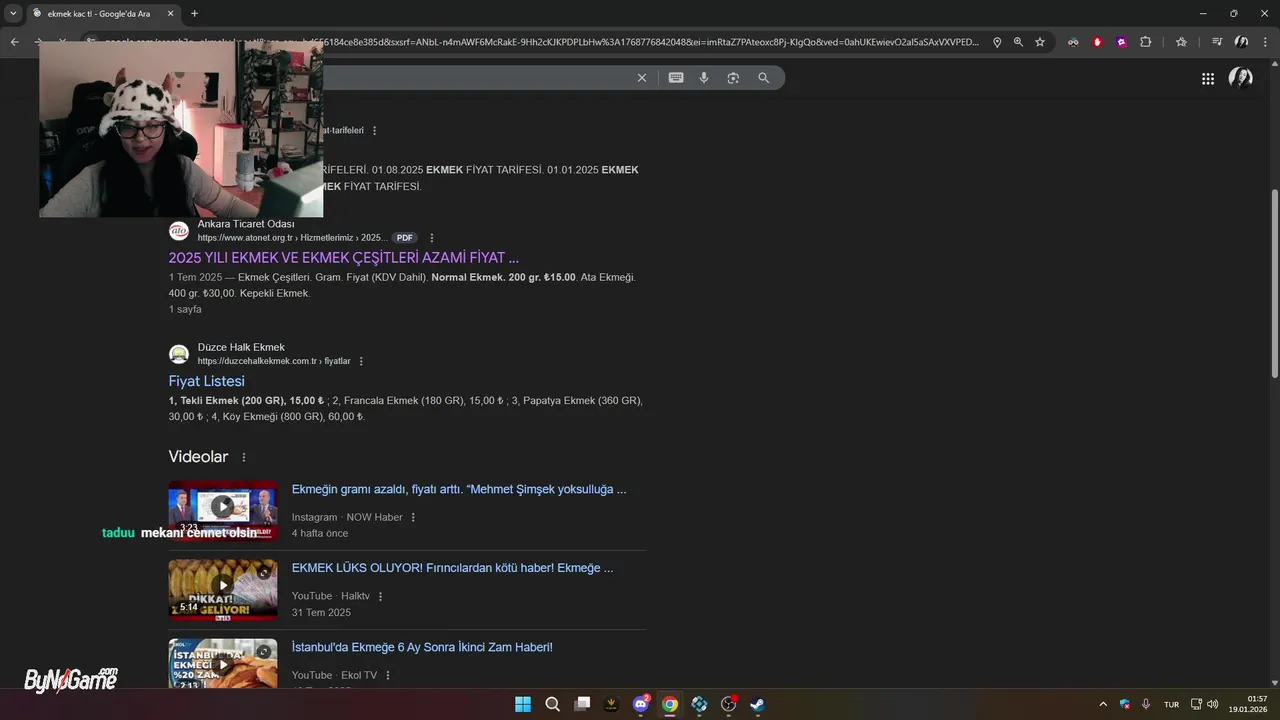Close the "ekmek kaç tl" tab
Image resolution: width=1280 pixels, height=720 pixels.
pyautogui.click(x=170, y=13)
